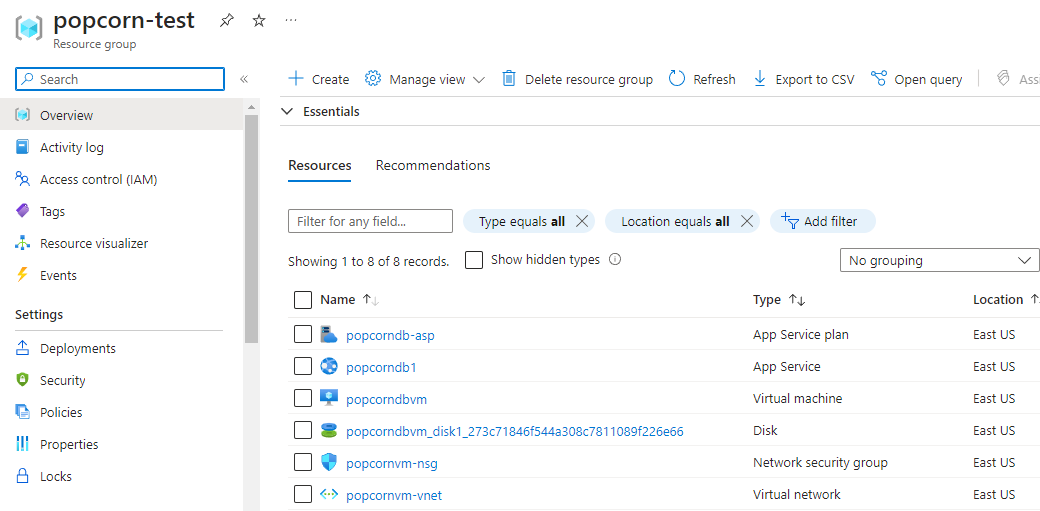This screenshot has height=511, width=1040.
Task: Sort the table by Name column
Action: pyautogui.click(x=349, y=299)
